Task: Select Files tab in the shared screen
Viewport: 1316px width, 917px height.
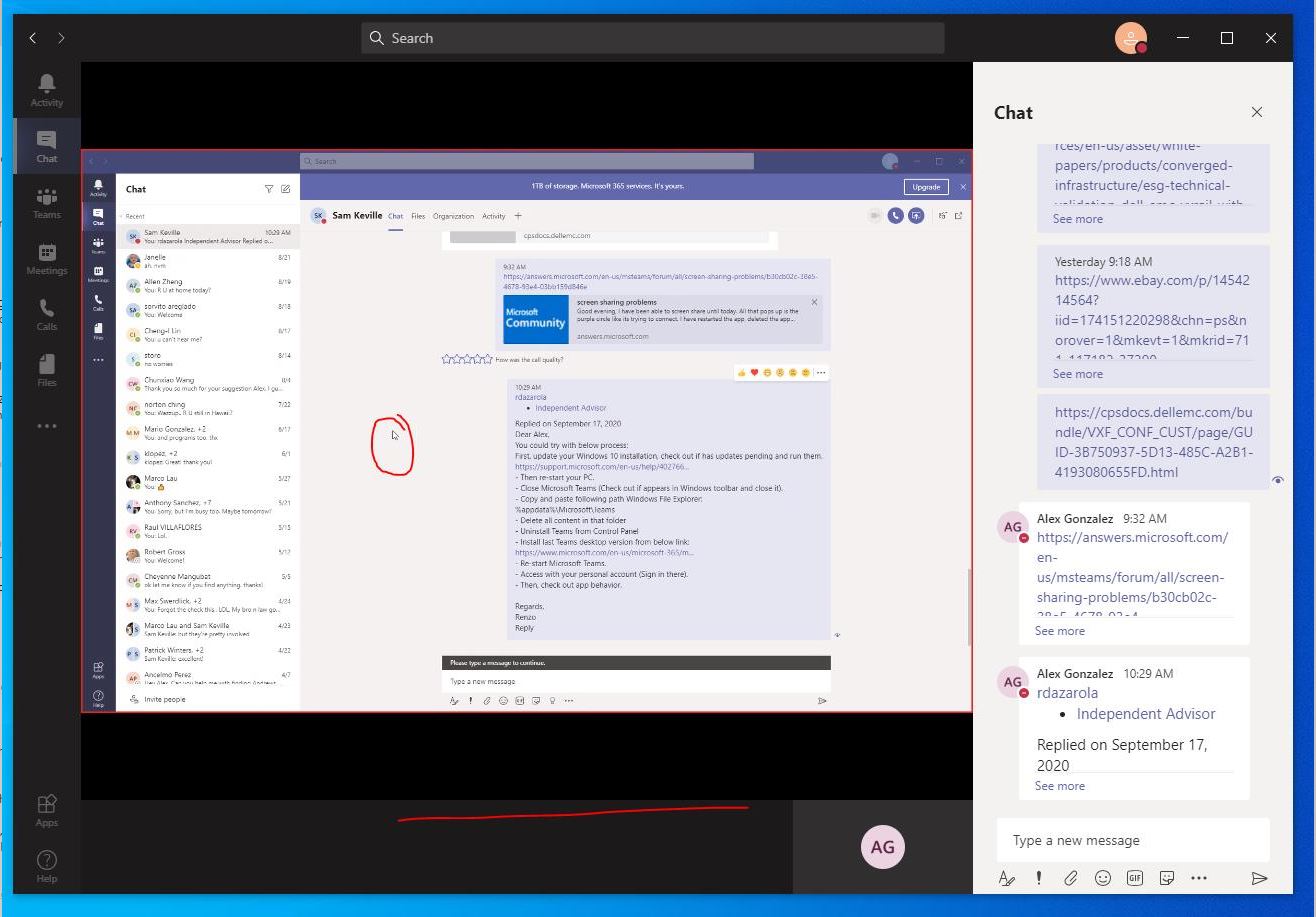Action: tap(418, 216)
